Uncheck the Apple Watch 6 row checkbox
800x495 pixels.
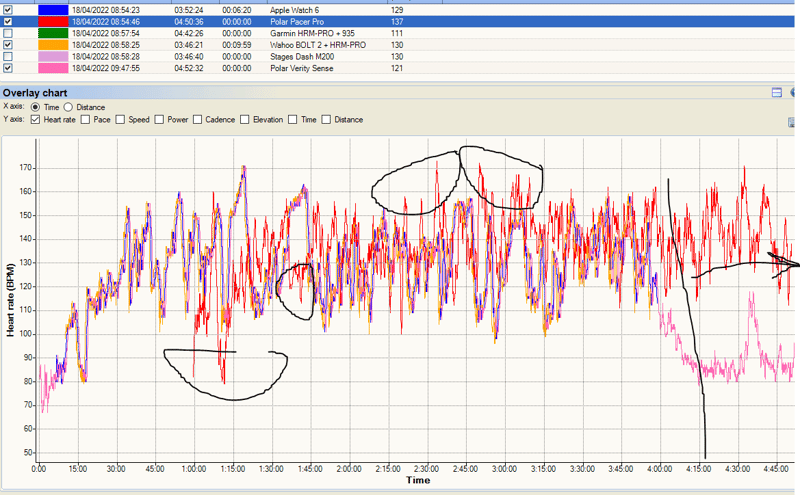(x=8, y=10)
